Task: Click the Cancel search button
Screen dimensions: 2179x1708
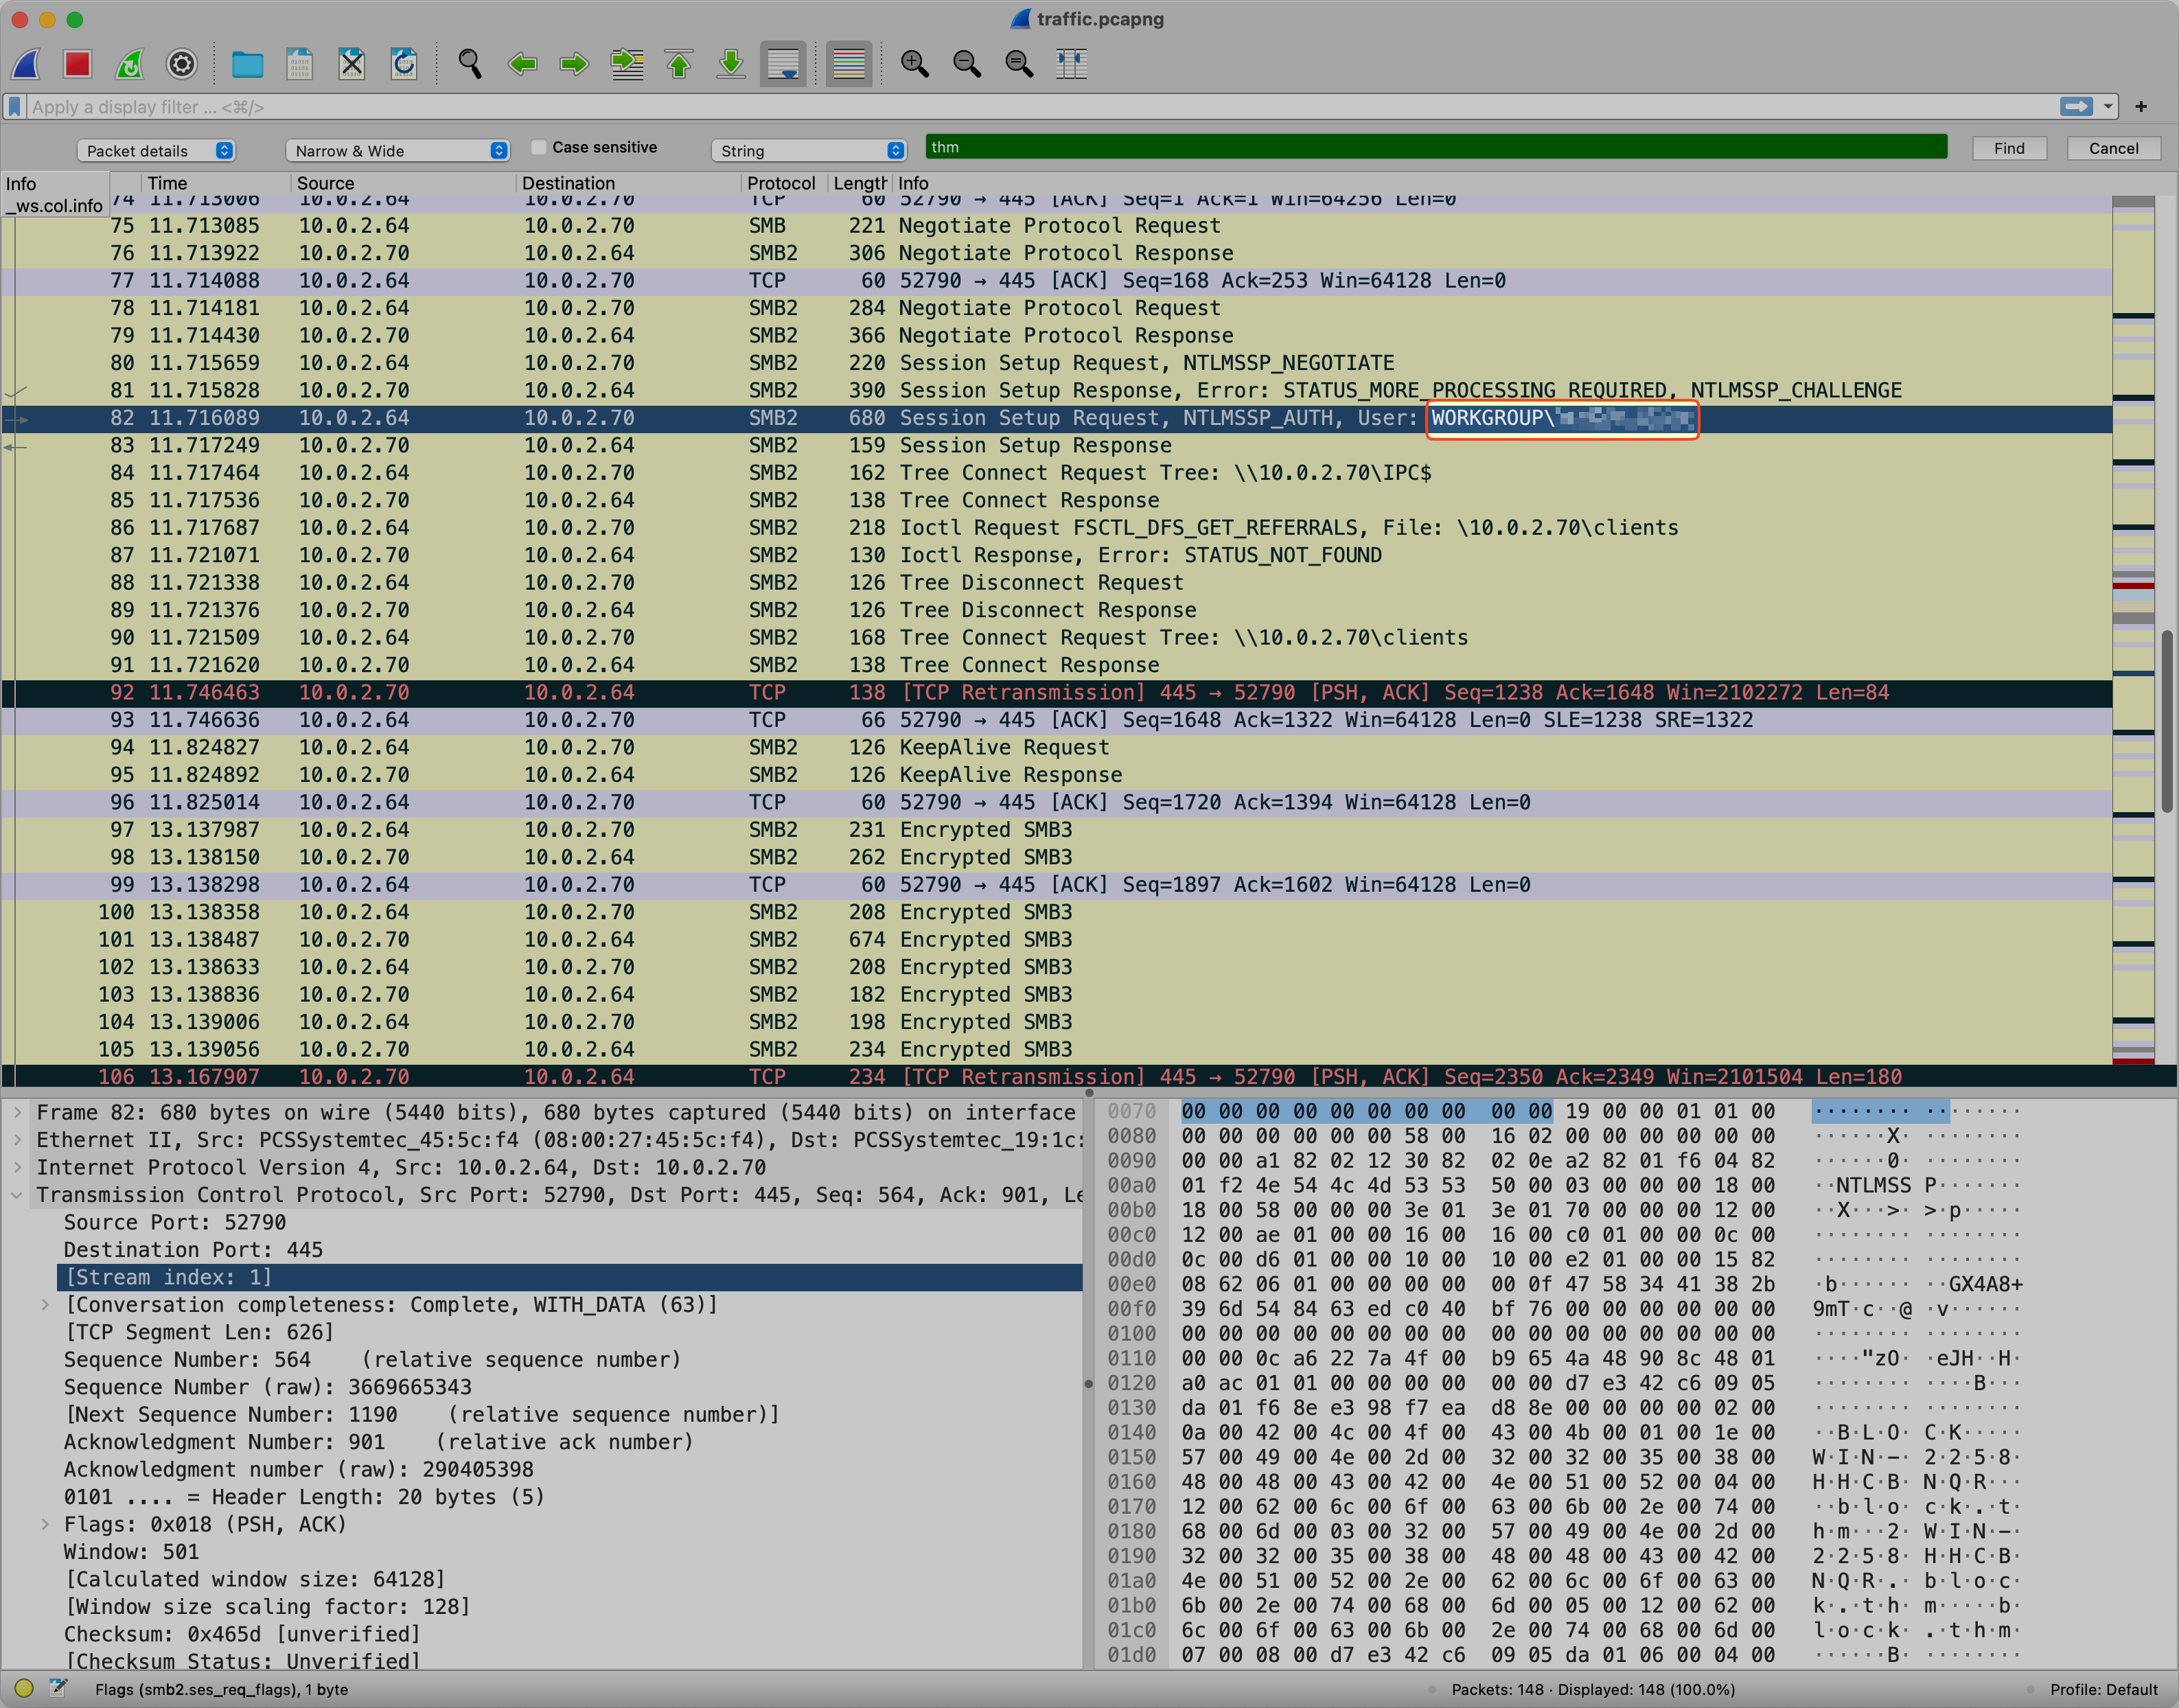Action: (x=2113, y=148)
